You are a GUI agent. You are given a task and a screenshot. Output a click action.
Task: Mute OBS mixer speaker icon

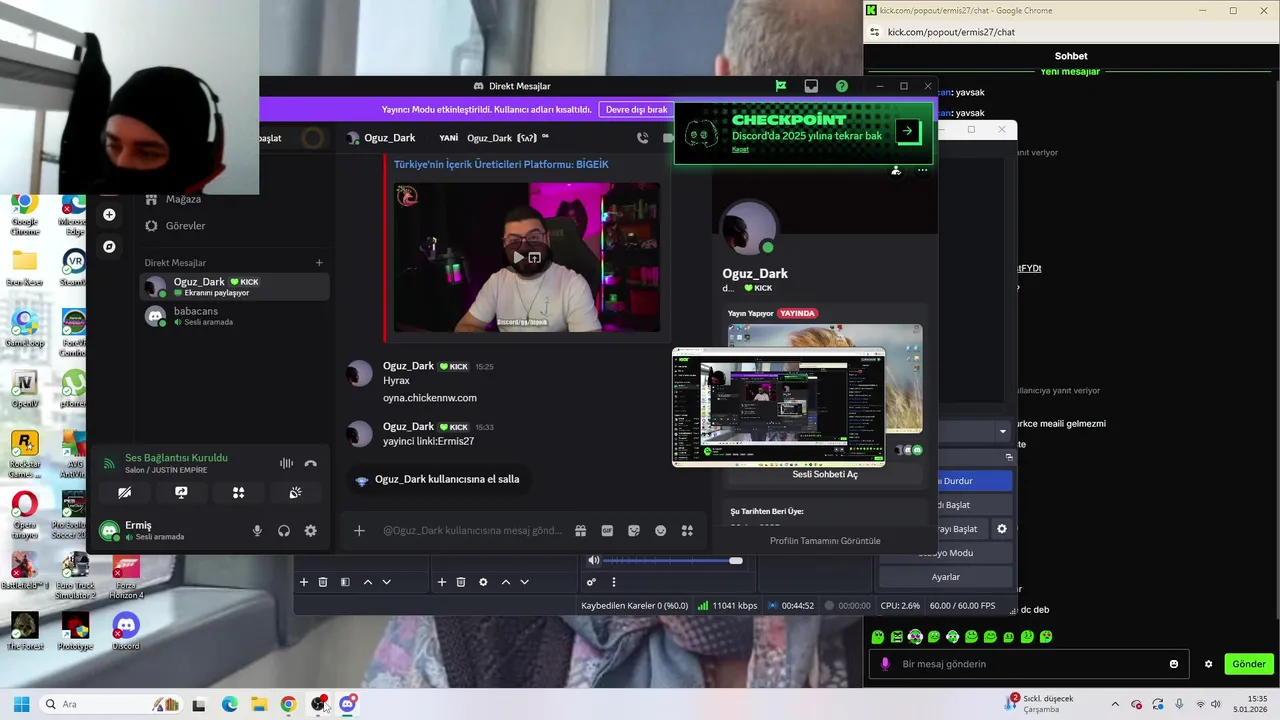tap(593, 561)
